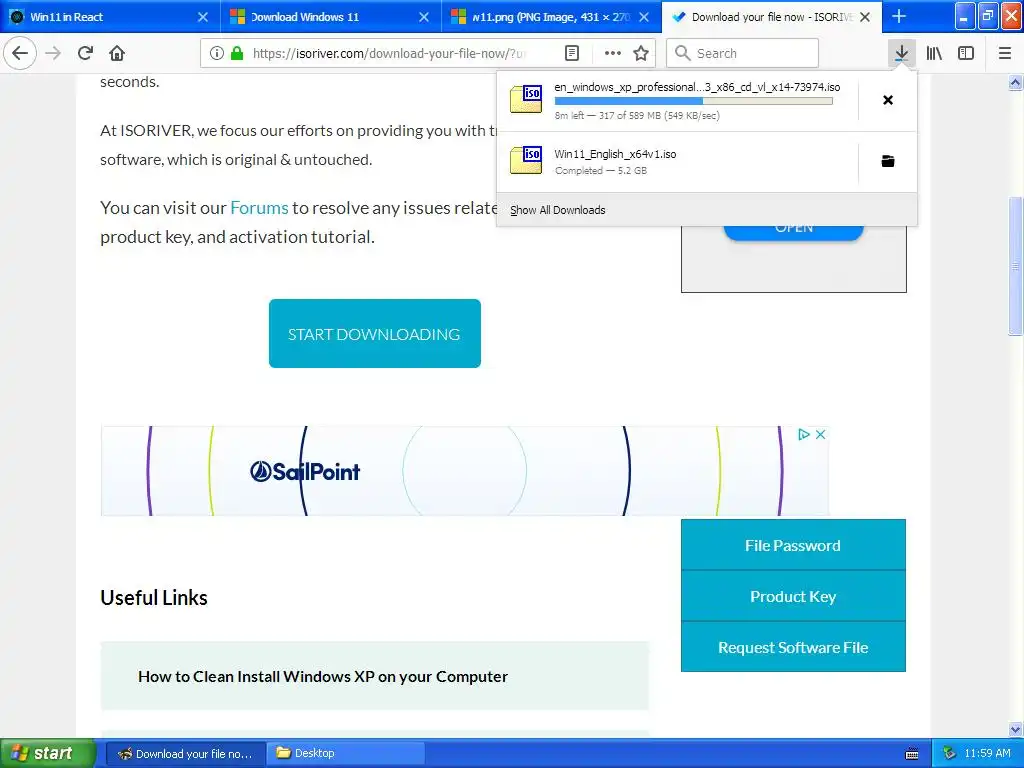Screen dimensions: 1024x768
Task: Go back to the previous page
Action: [20, 53]
